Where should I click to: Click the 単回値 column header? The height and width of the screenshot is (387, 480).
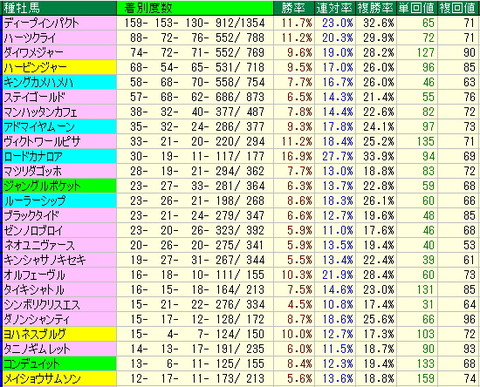pos(417,8)
